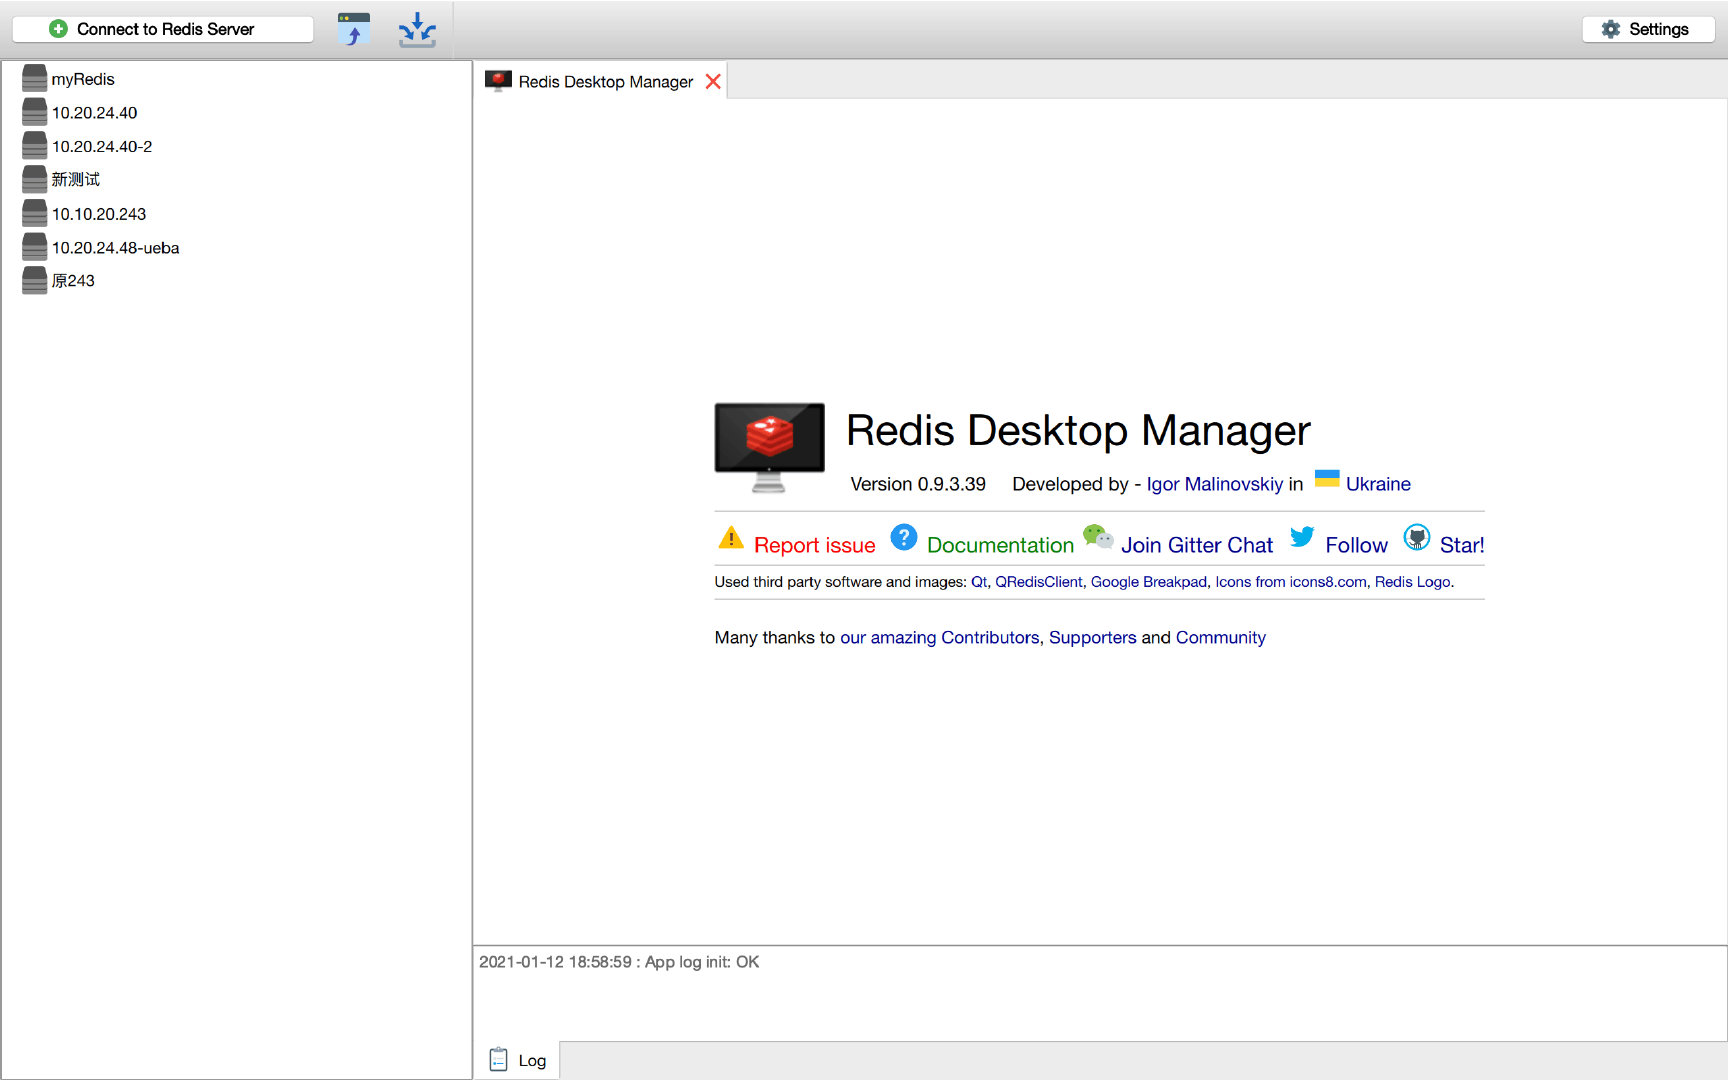Open the Google Breakpad link

click(1148, 582)
